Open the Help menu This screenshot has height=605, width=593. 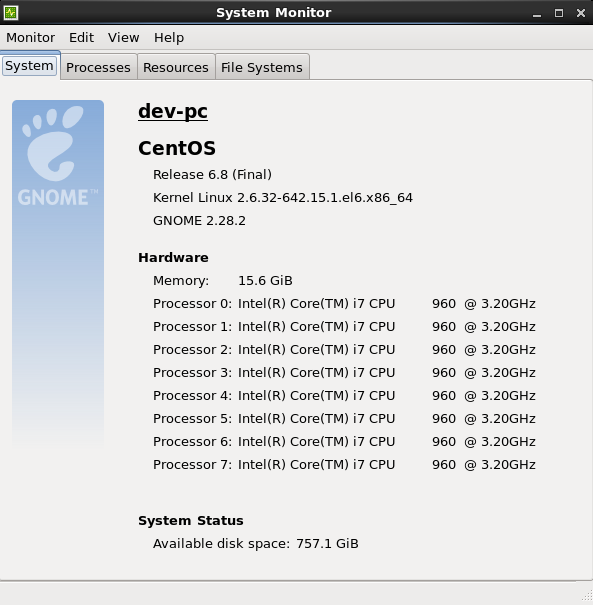click(x=169, y=38)
